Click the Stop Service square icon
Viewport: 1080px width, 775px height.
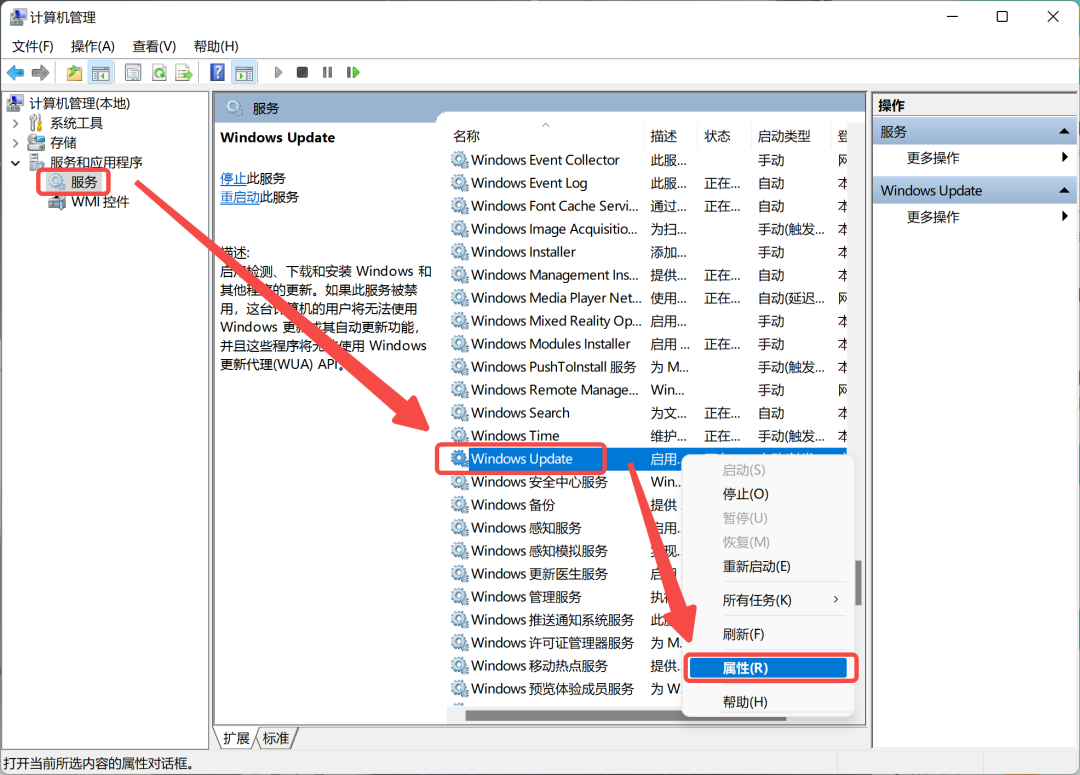coord(302,72)
